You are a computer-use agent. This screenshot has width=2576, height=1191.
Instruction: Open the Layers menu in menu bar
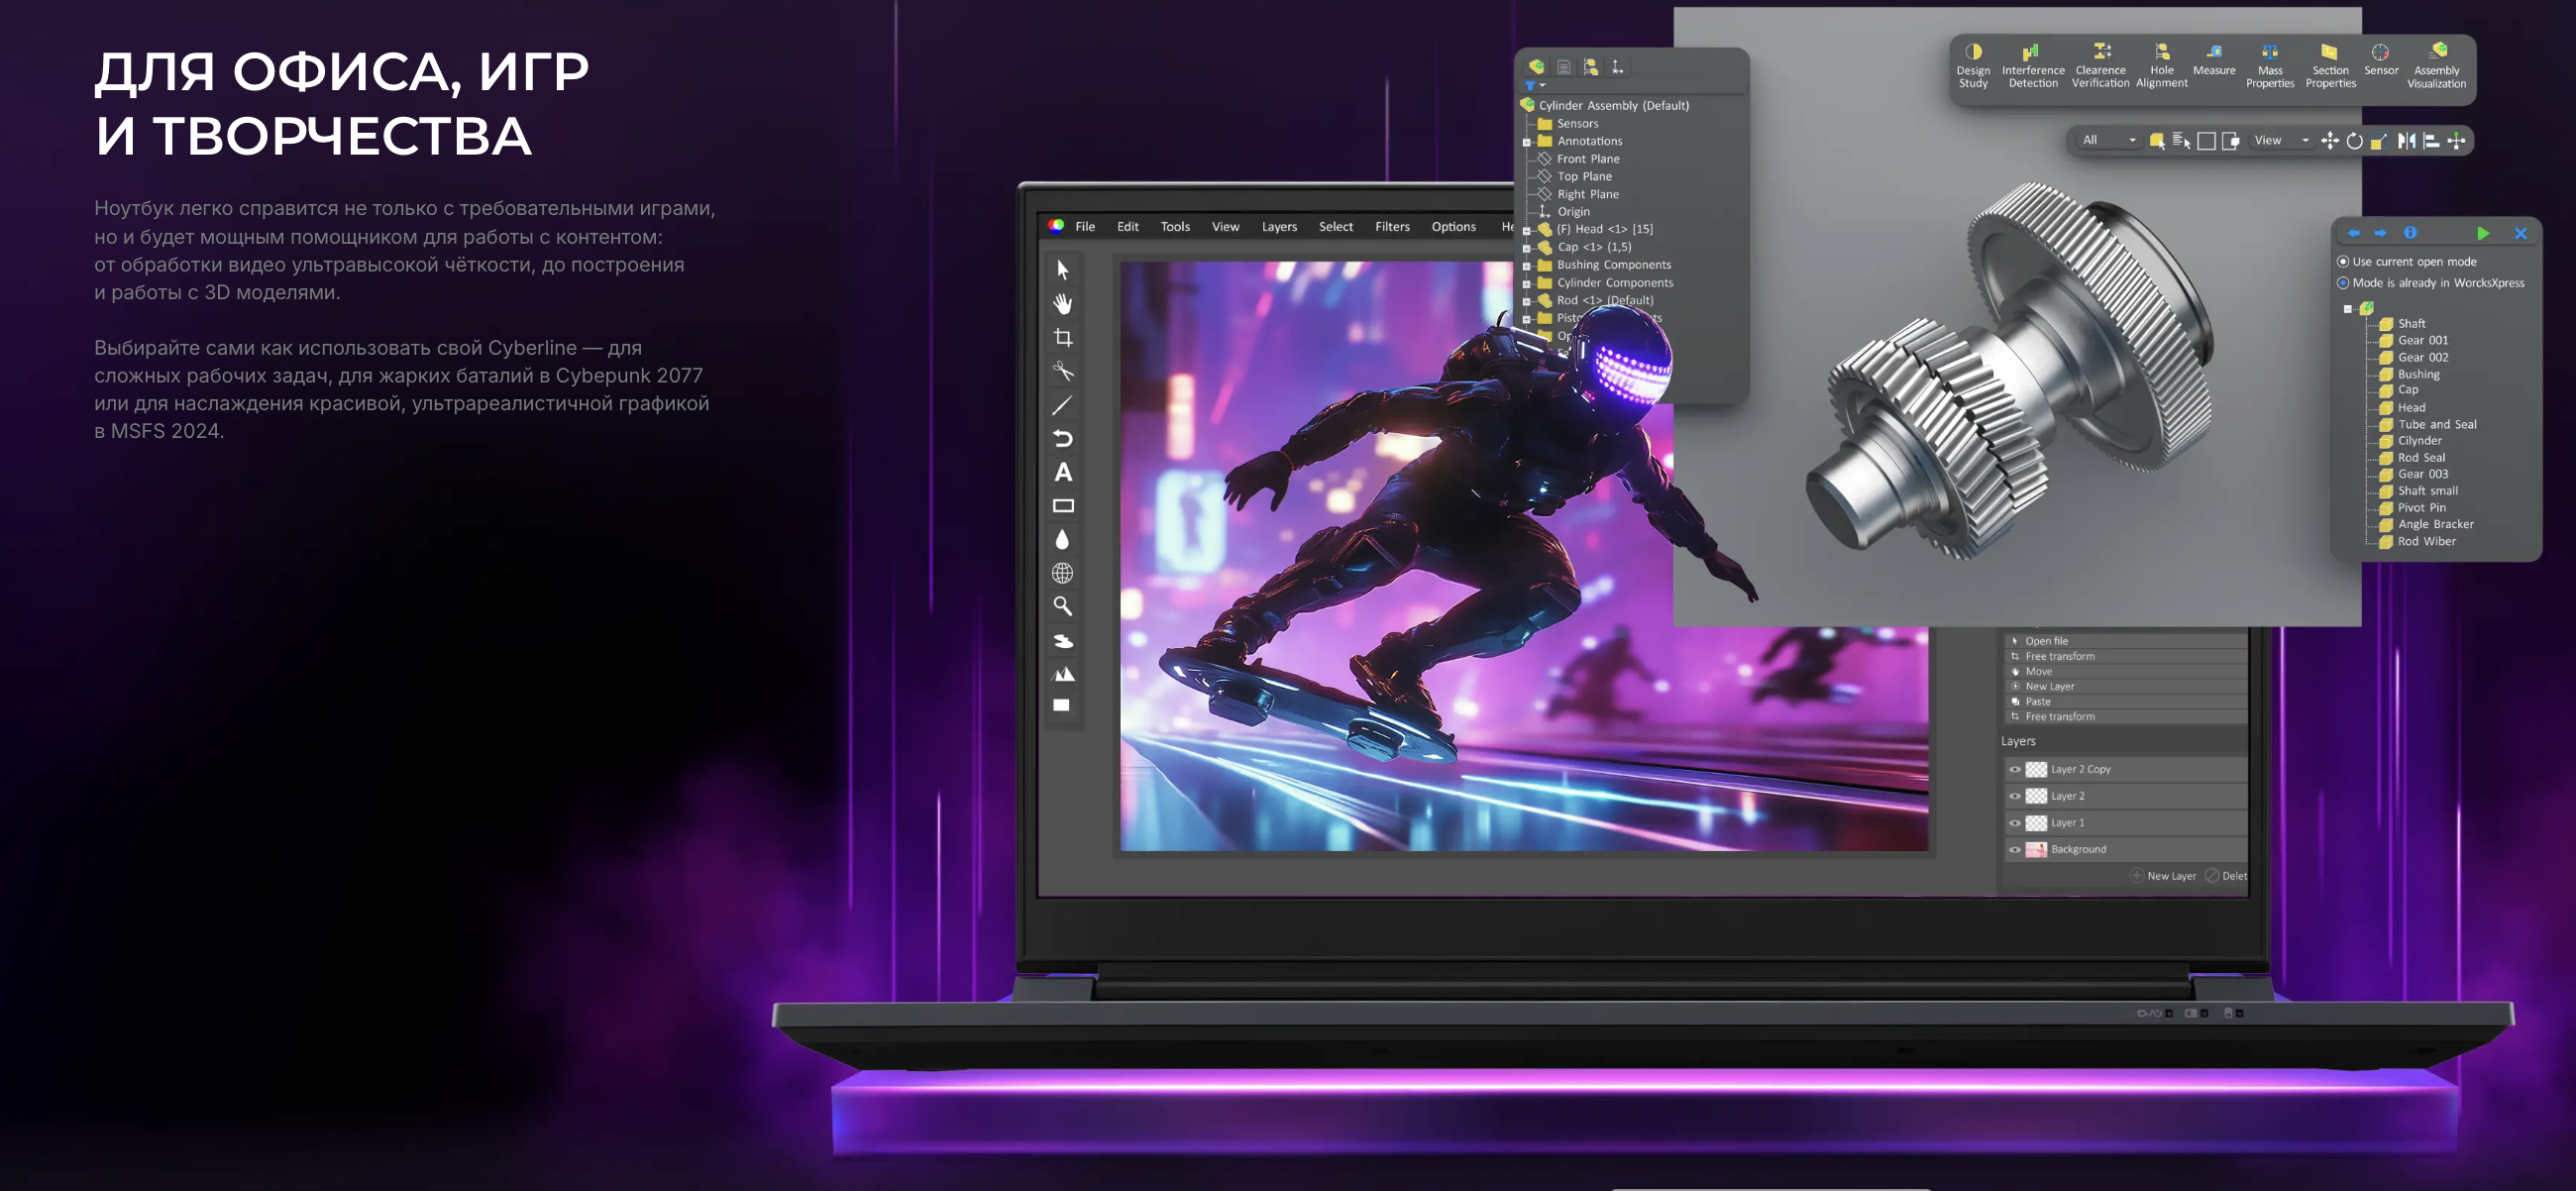pos(1278,227)
